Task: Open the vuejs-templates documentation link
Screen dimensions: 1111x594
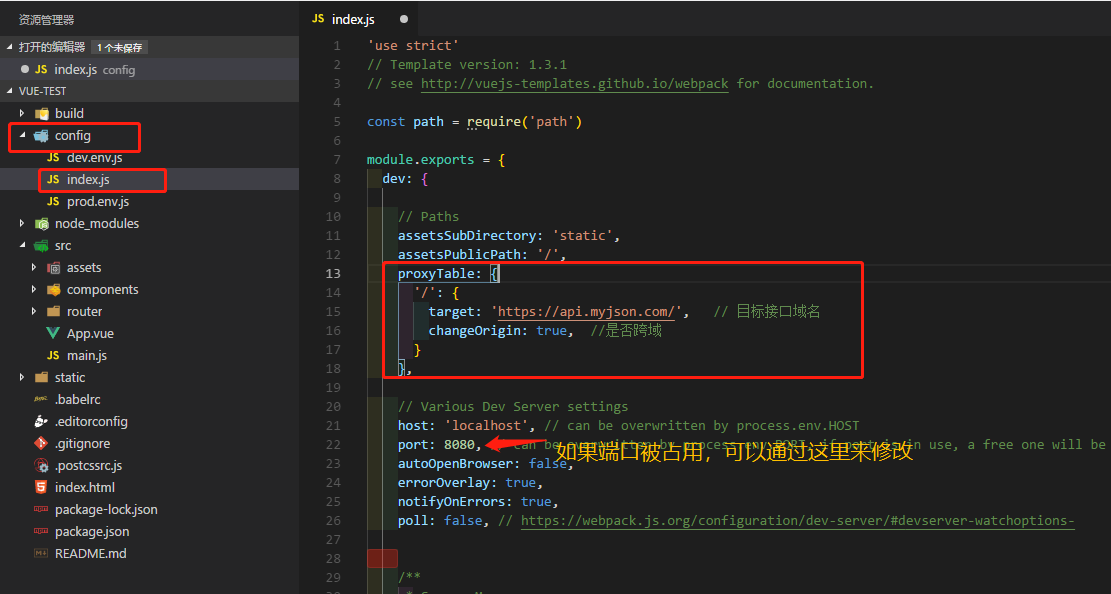Action: pos(574,84)
